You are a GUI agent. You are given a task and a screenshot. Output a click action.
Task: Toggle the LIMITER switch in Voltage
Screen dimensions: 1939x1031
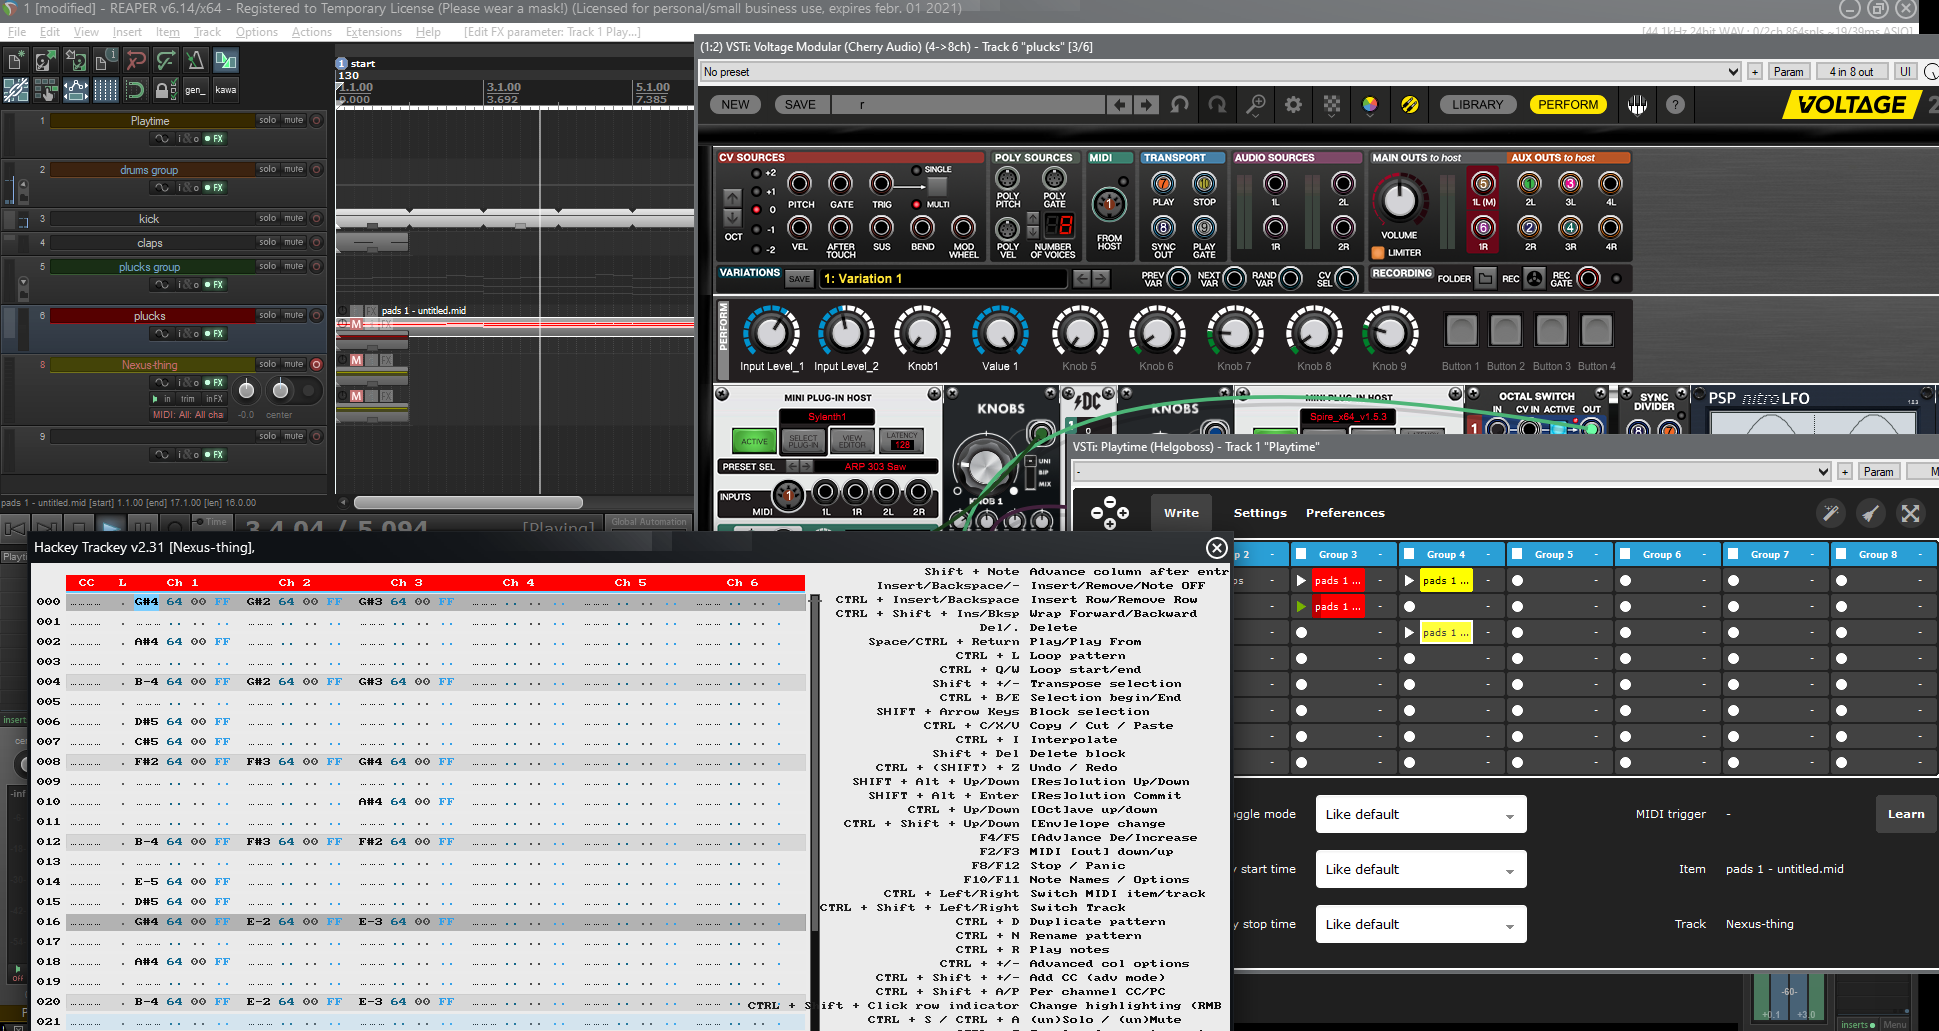pos(1378,253)
